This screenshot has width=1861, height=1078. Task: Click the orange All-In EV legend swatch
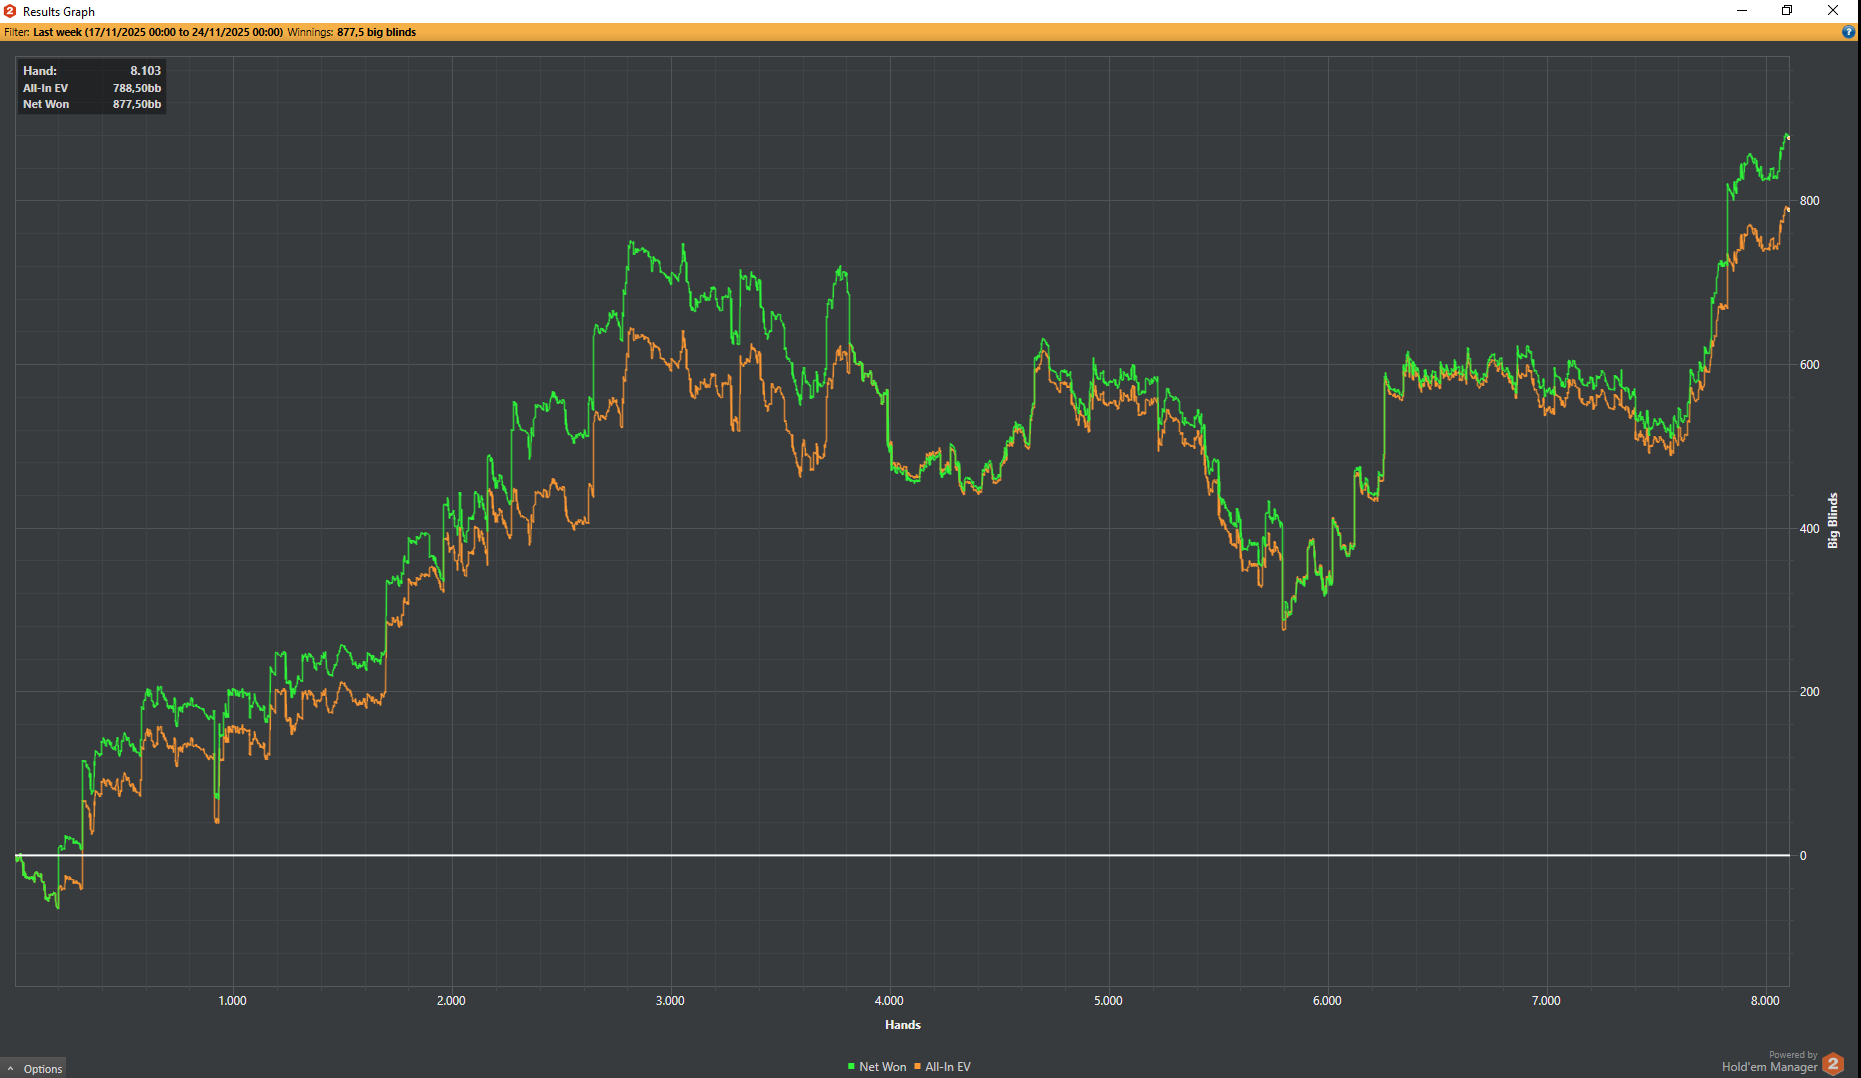pos(918,1067)
